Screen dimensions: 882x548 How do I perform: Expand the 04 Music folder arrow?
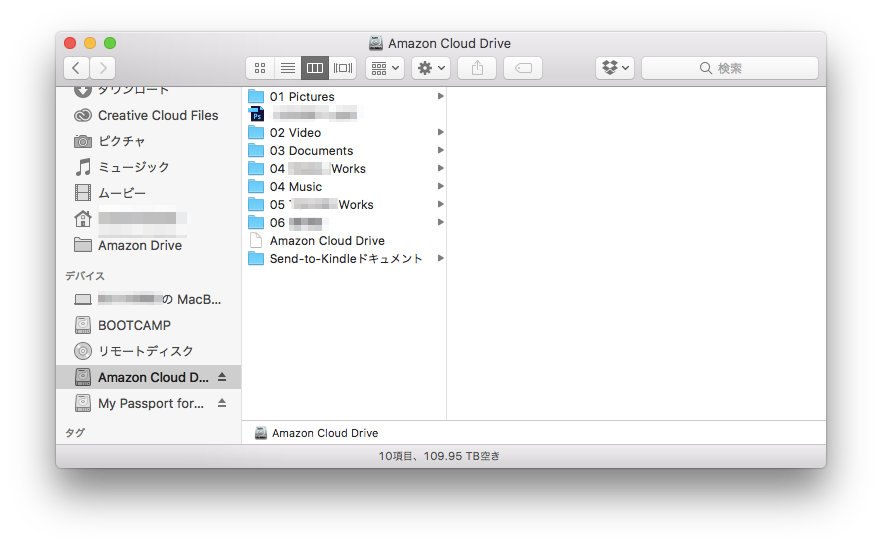click(x=440, y=186)
